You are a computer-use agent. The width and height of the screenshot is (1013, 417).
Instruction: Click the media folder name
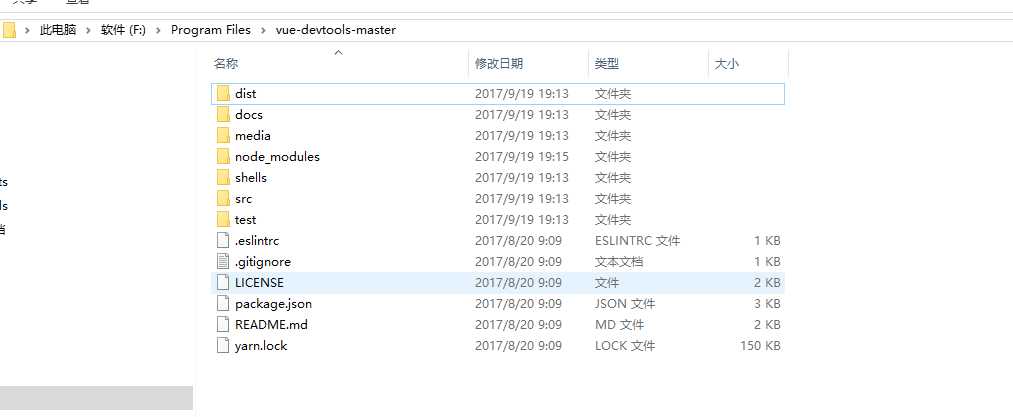coord(253,136)
